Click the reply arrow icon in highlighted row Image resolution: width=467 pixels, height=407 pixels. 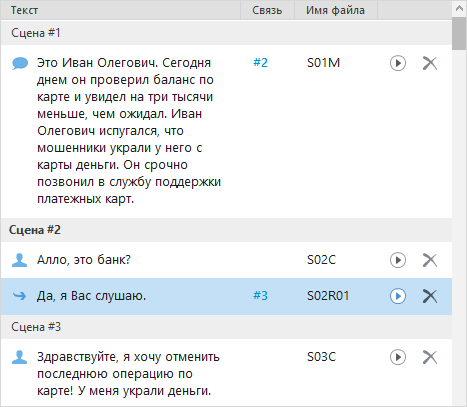(19, 296)
